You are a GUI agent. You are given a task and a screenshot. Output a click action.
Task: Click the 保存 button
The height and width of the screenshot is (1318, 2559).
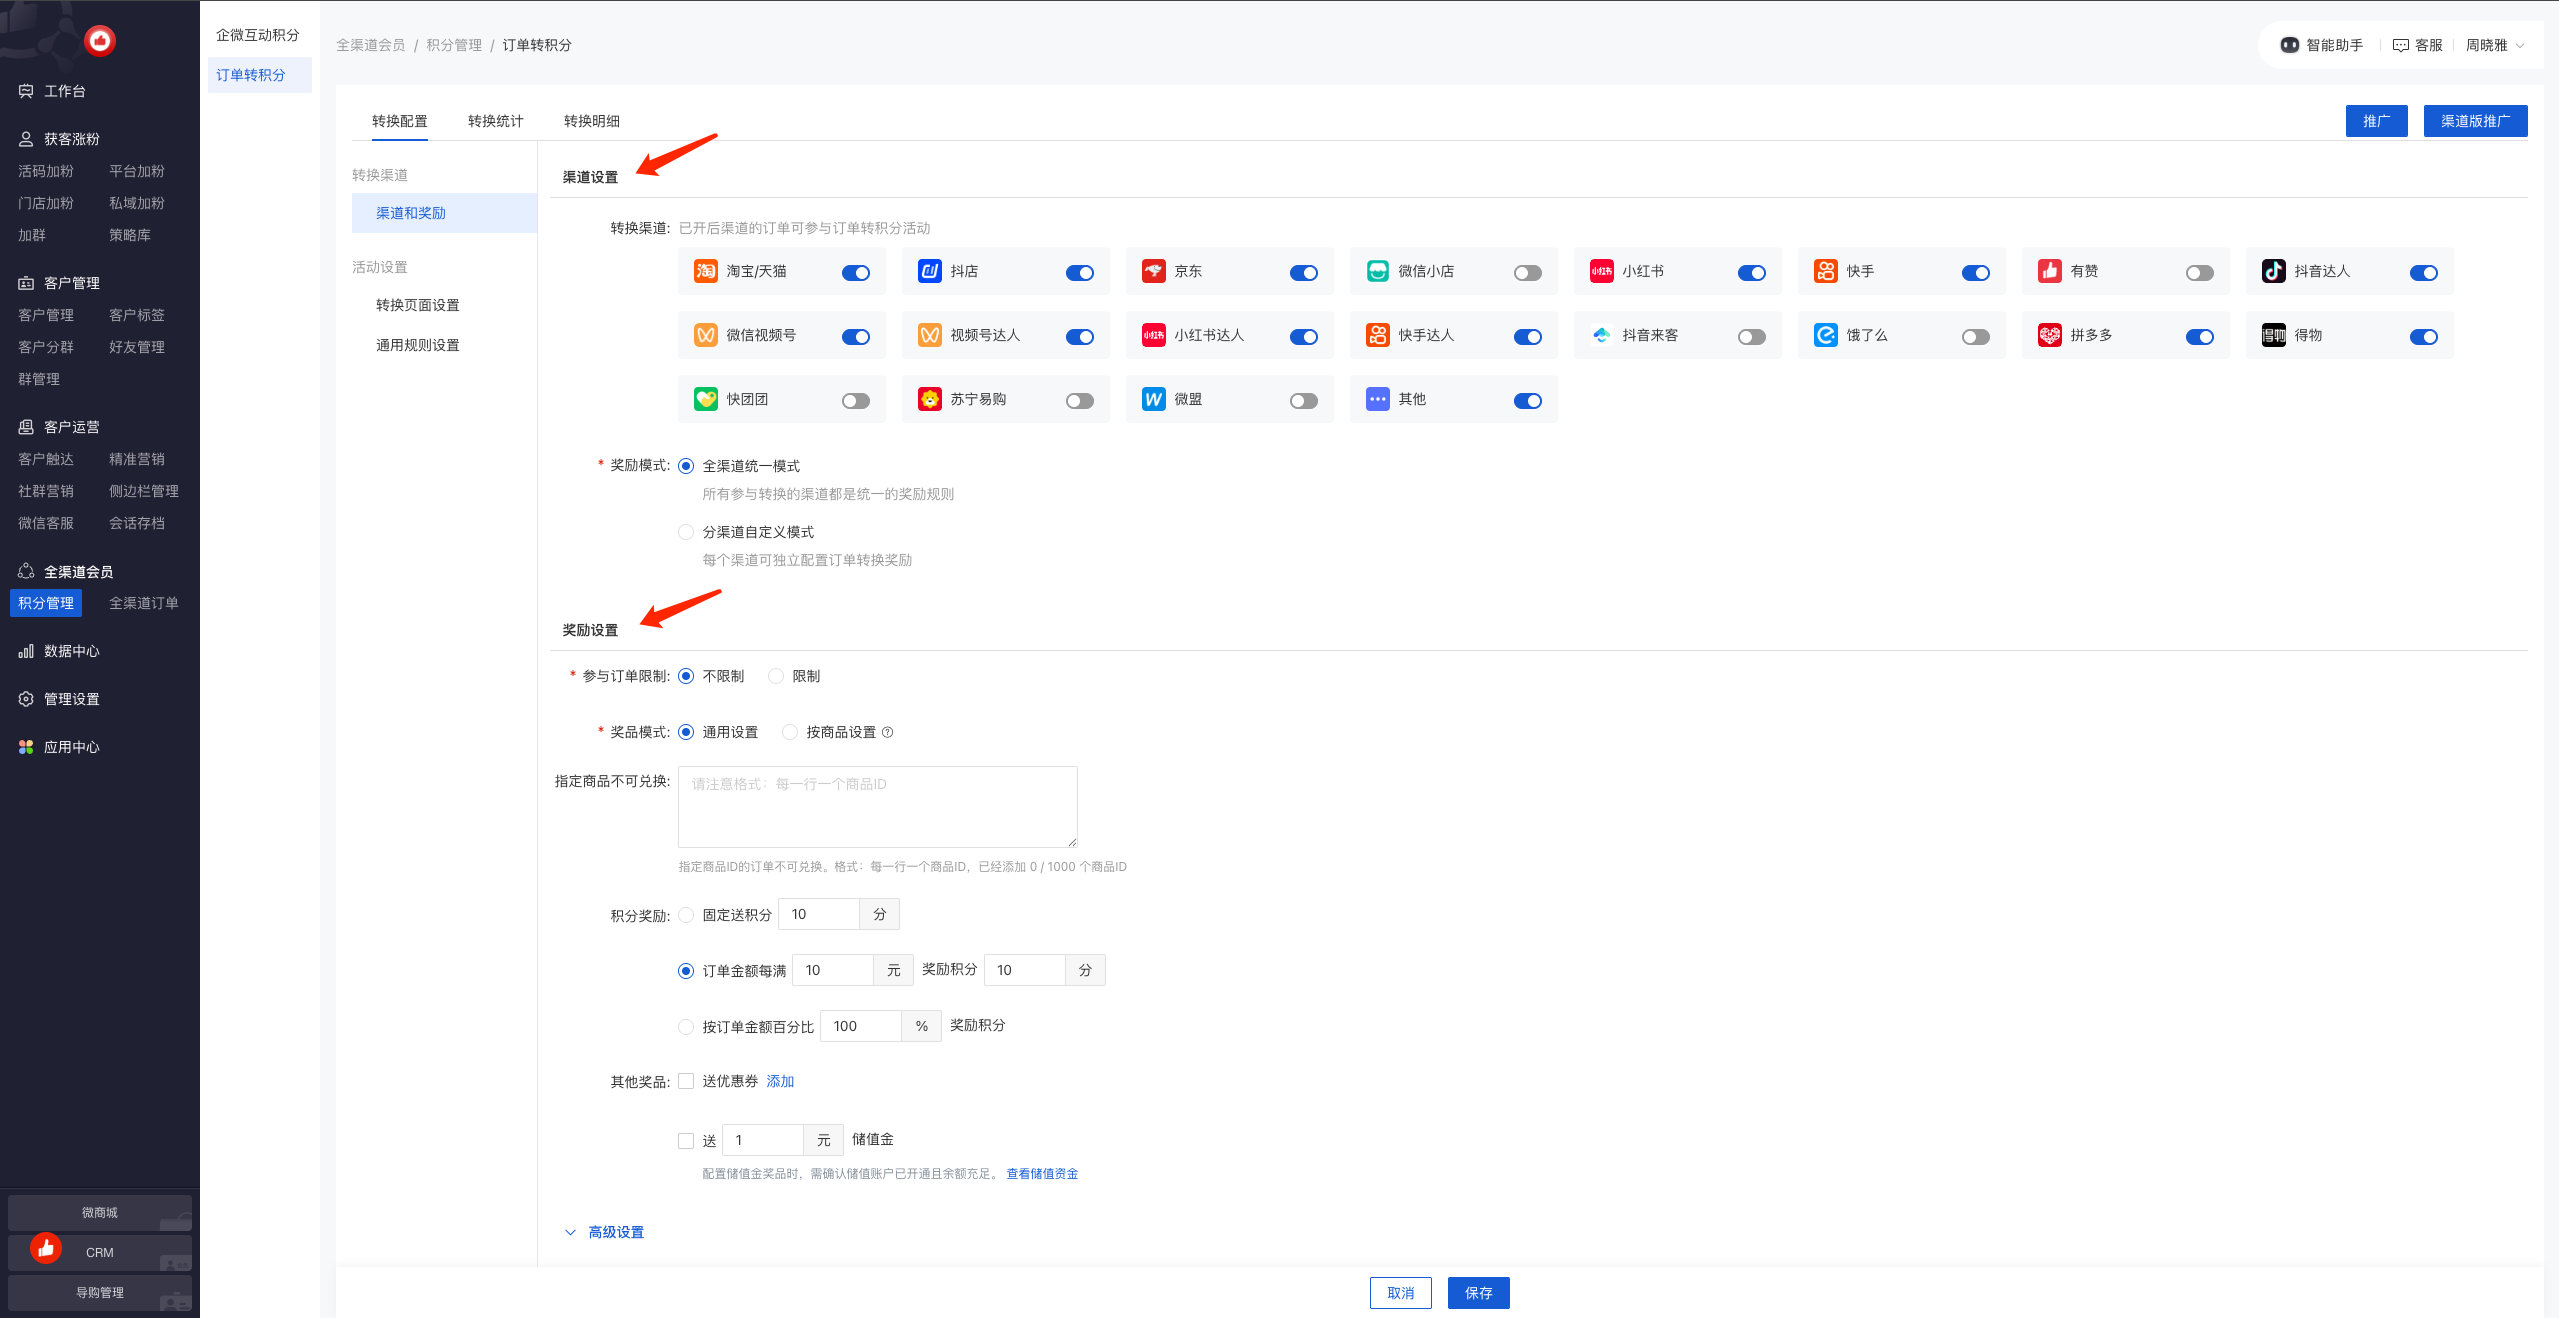[x=1478, y=1293]
